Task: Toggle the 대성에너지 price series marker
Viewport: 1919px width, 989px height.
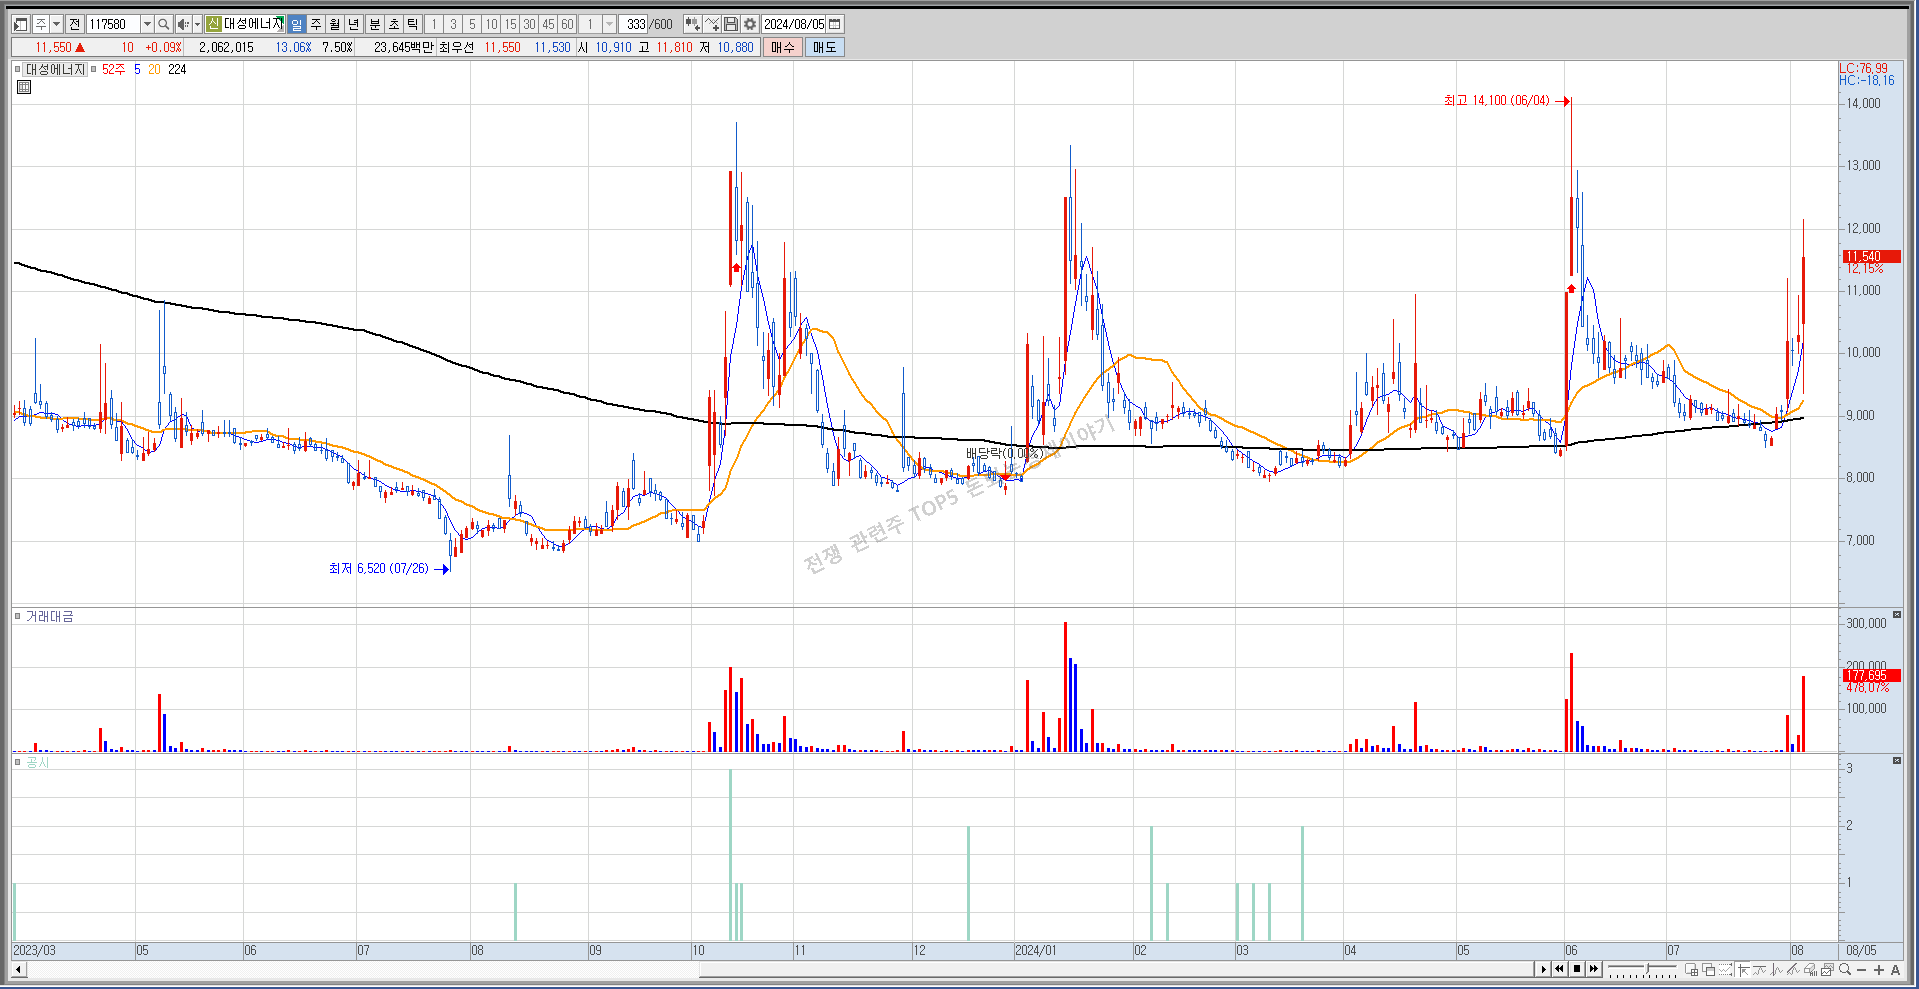Action: coord(18,69)
